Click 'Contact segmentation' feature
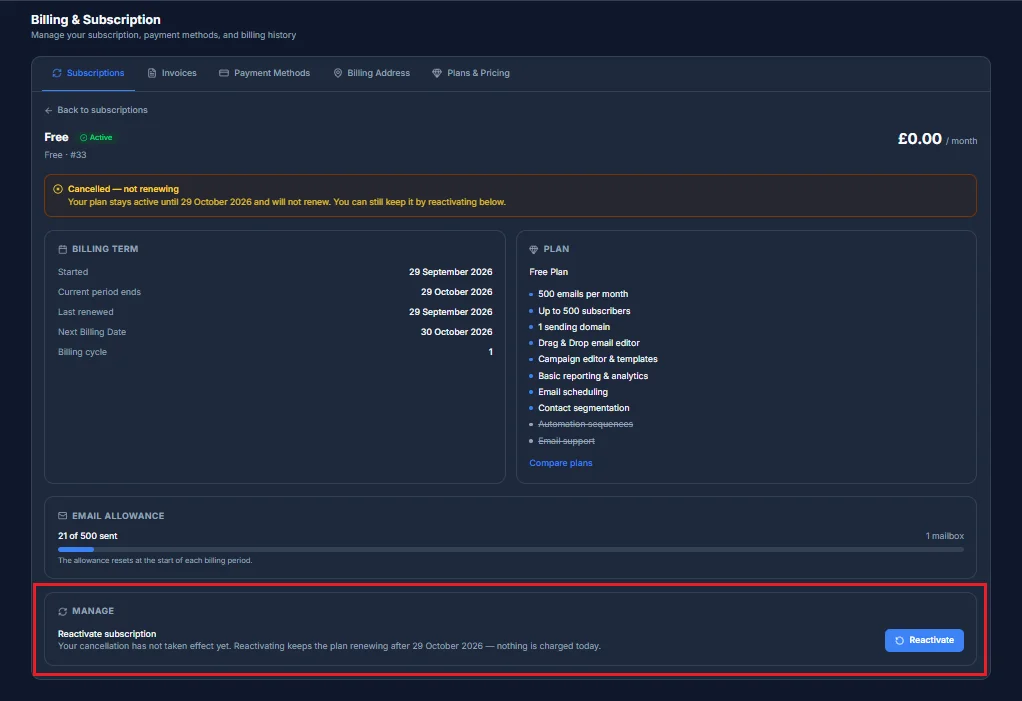Screen dimensions: 1022x701 pos(584,408)
